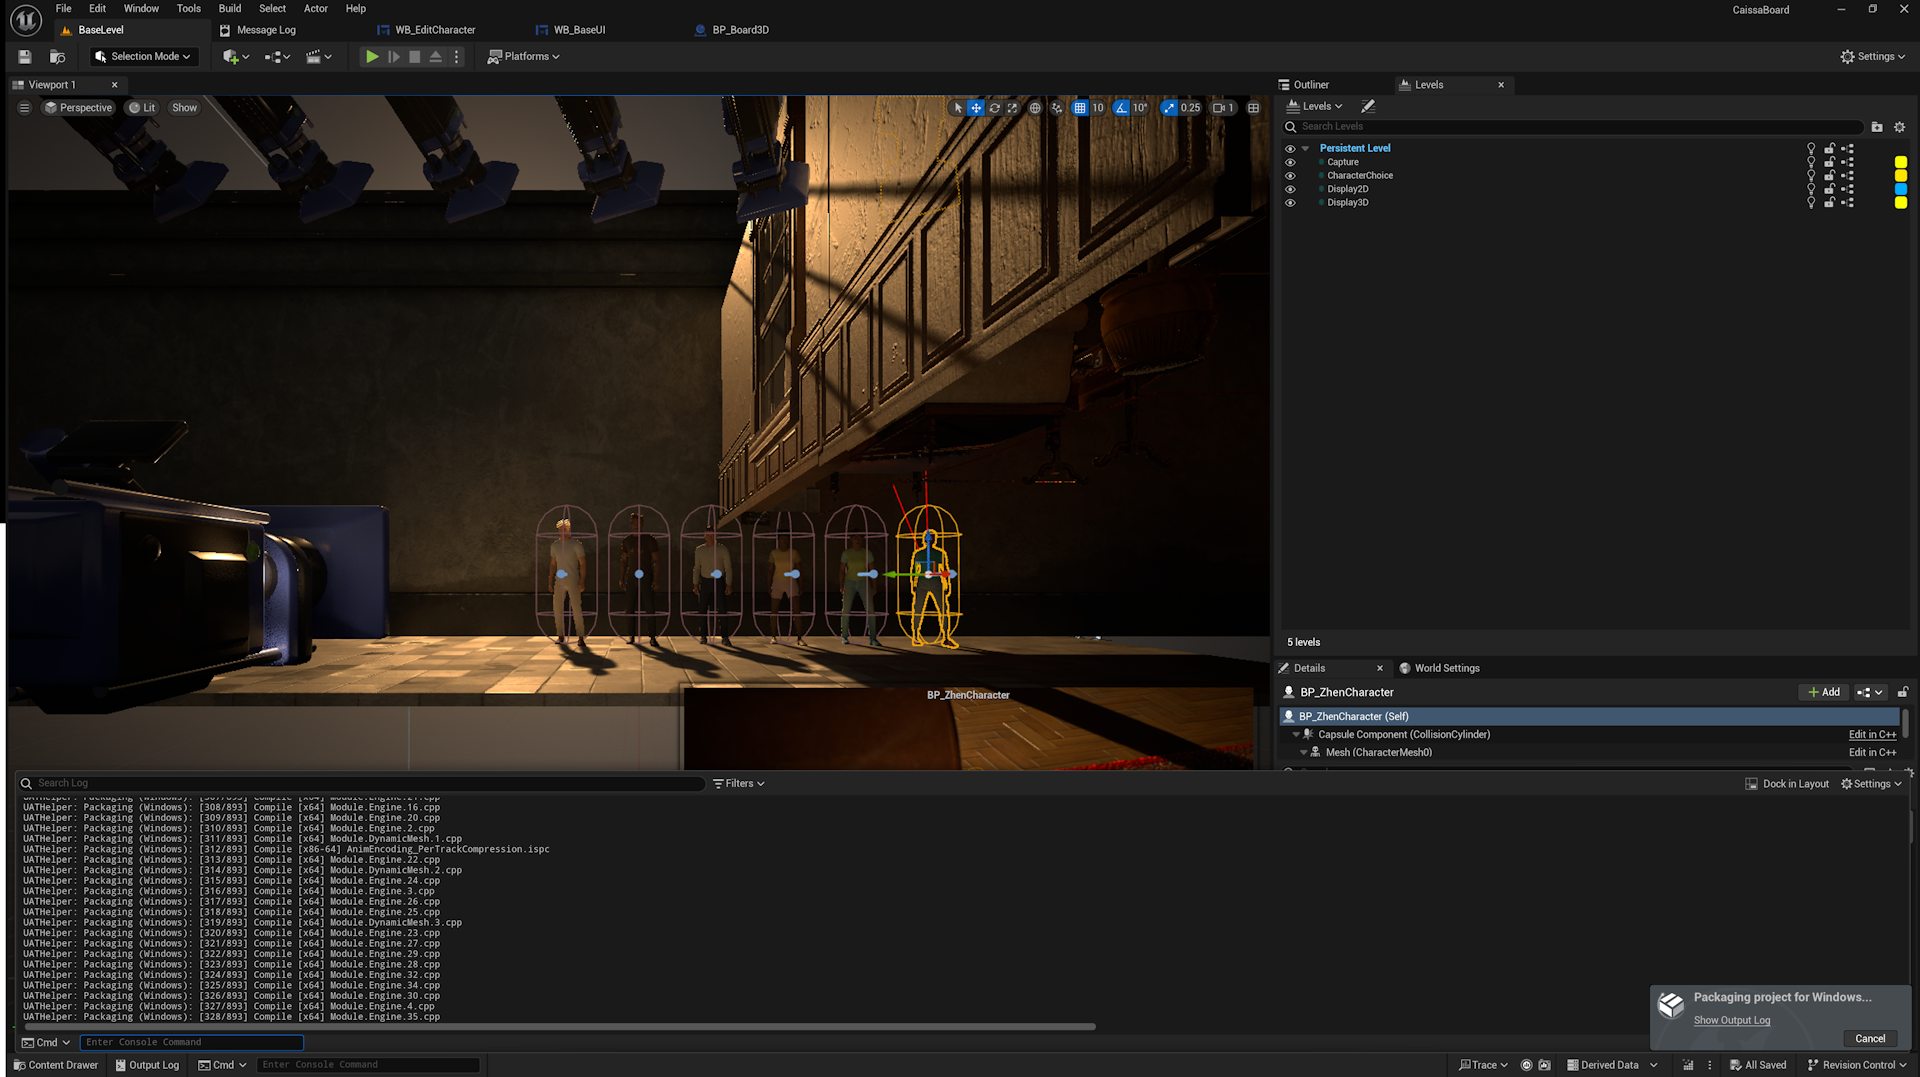Open the level details pencil icon
The height and width of the screenshot is (1077, 1920).
pyautogui.click(x=1368, y=106)
